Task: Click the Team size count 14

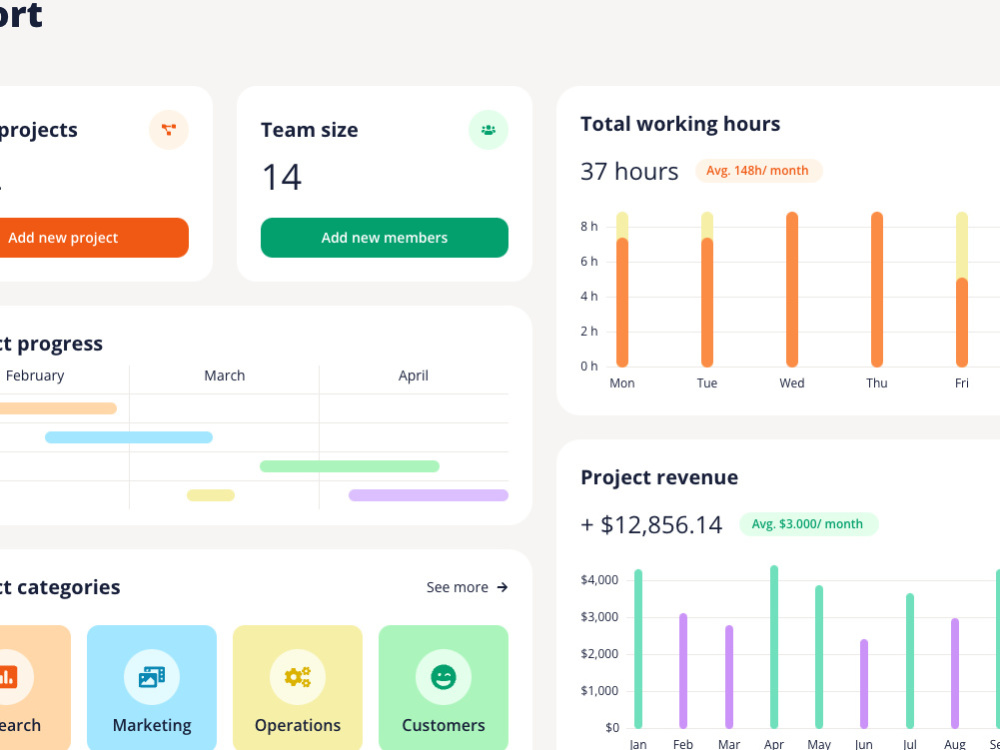Action: [x=281, y=177]
